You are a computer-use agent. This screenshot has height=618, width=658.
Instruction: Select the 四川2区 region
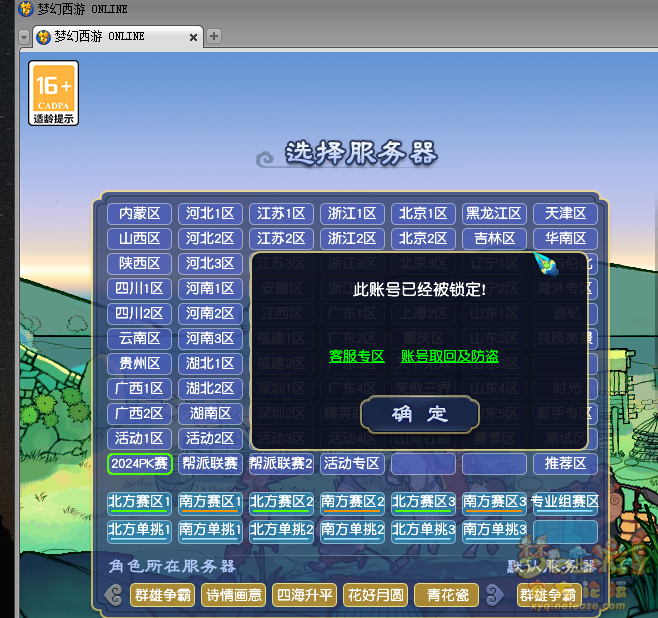pos(139,313)
